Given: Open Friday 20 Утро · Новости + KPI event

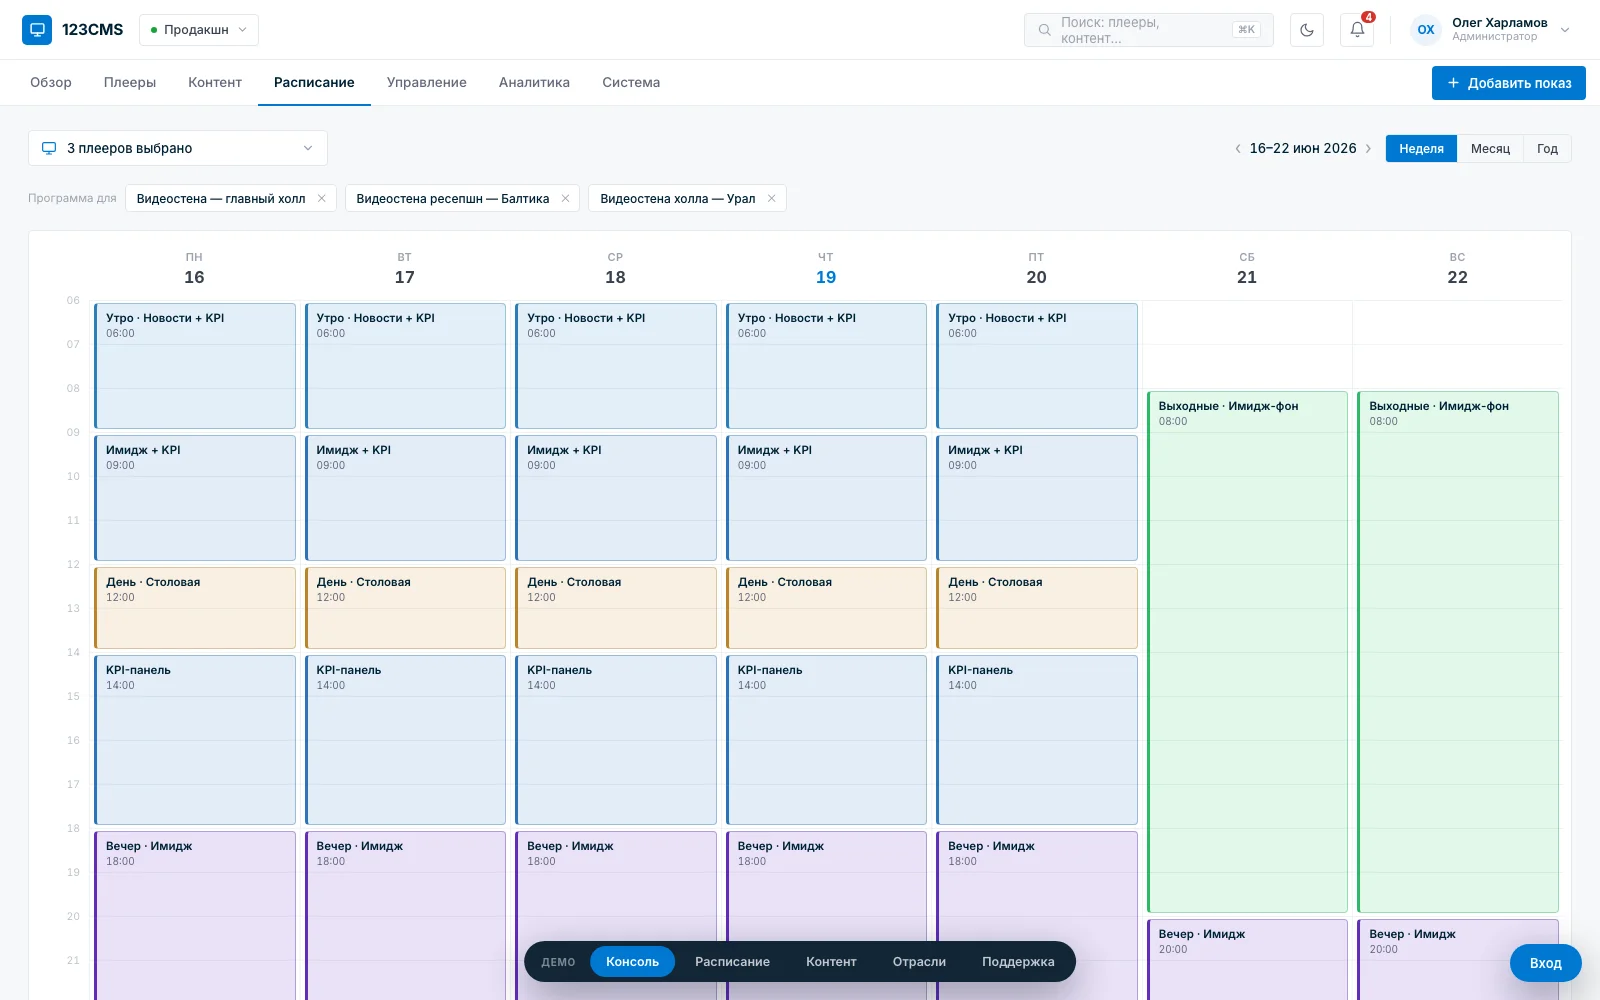Looking at the screenshot, I should (x=1037, y=366).
